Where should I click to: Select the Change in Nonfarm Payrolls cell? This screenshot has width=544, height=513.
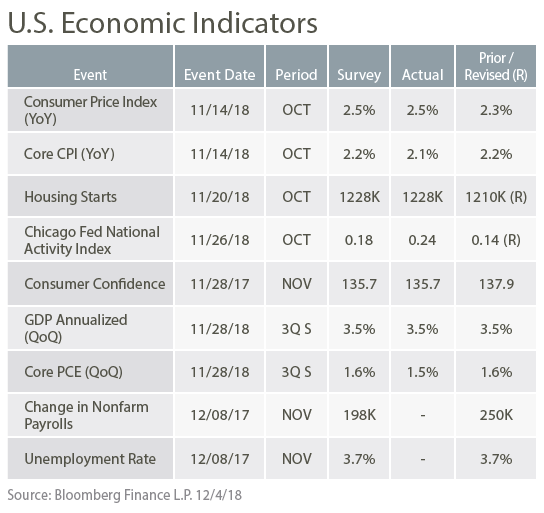[x=90, y=415]
